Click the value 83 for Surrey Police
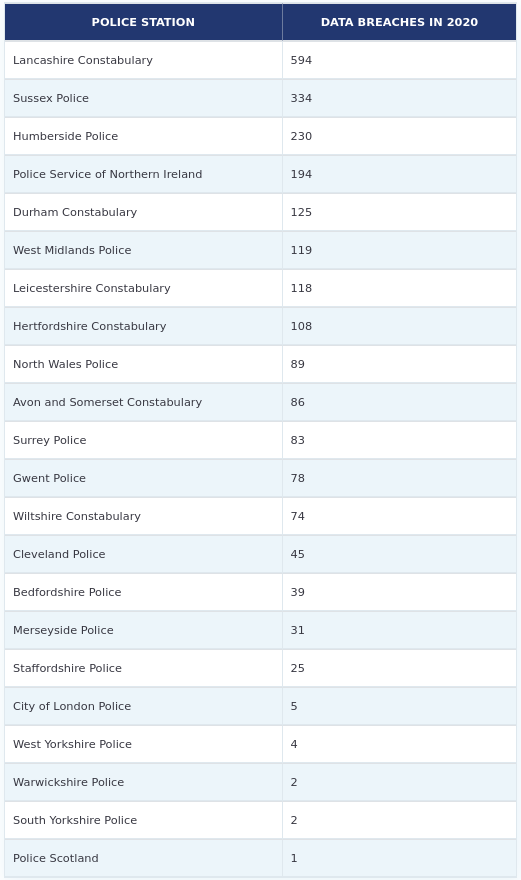The height and width of the screenshot is (880, 521). click(x=298, y=441)
